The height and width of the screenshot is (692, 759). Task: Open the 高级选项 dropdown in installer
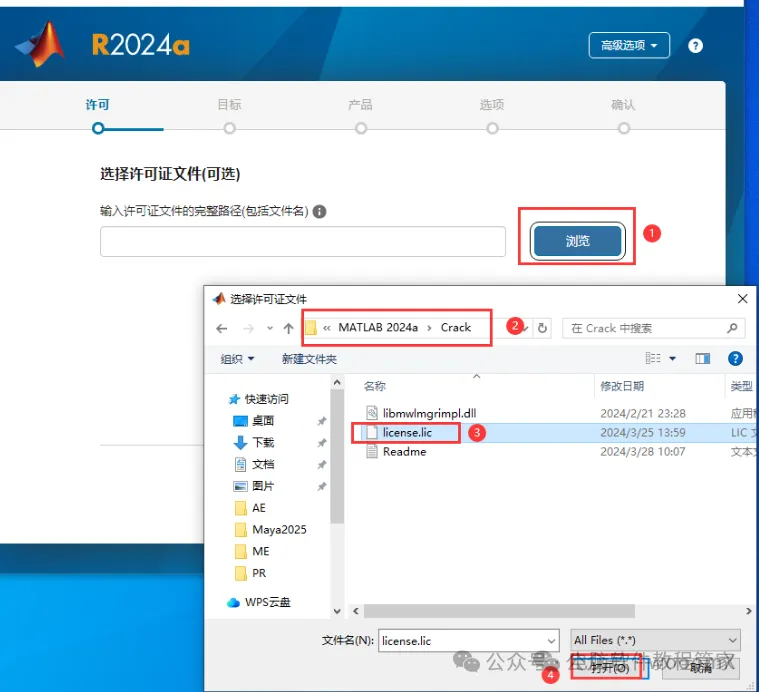click(629, 45)
